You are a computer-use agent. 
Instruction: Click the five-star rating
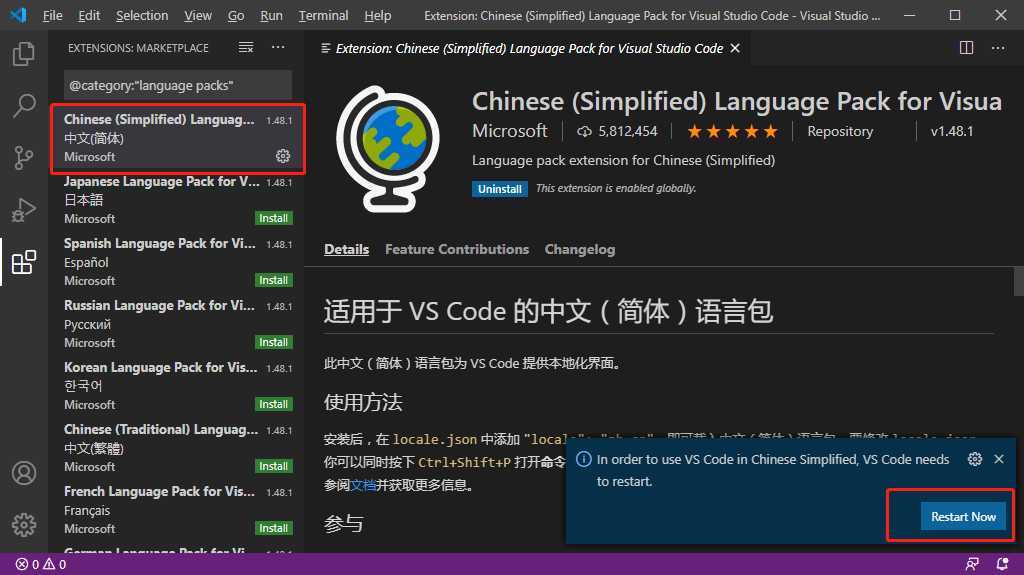pos(732,131)
